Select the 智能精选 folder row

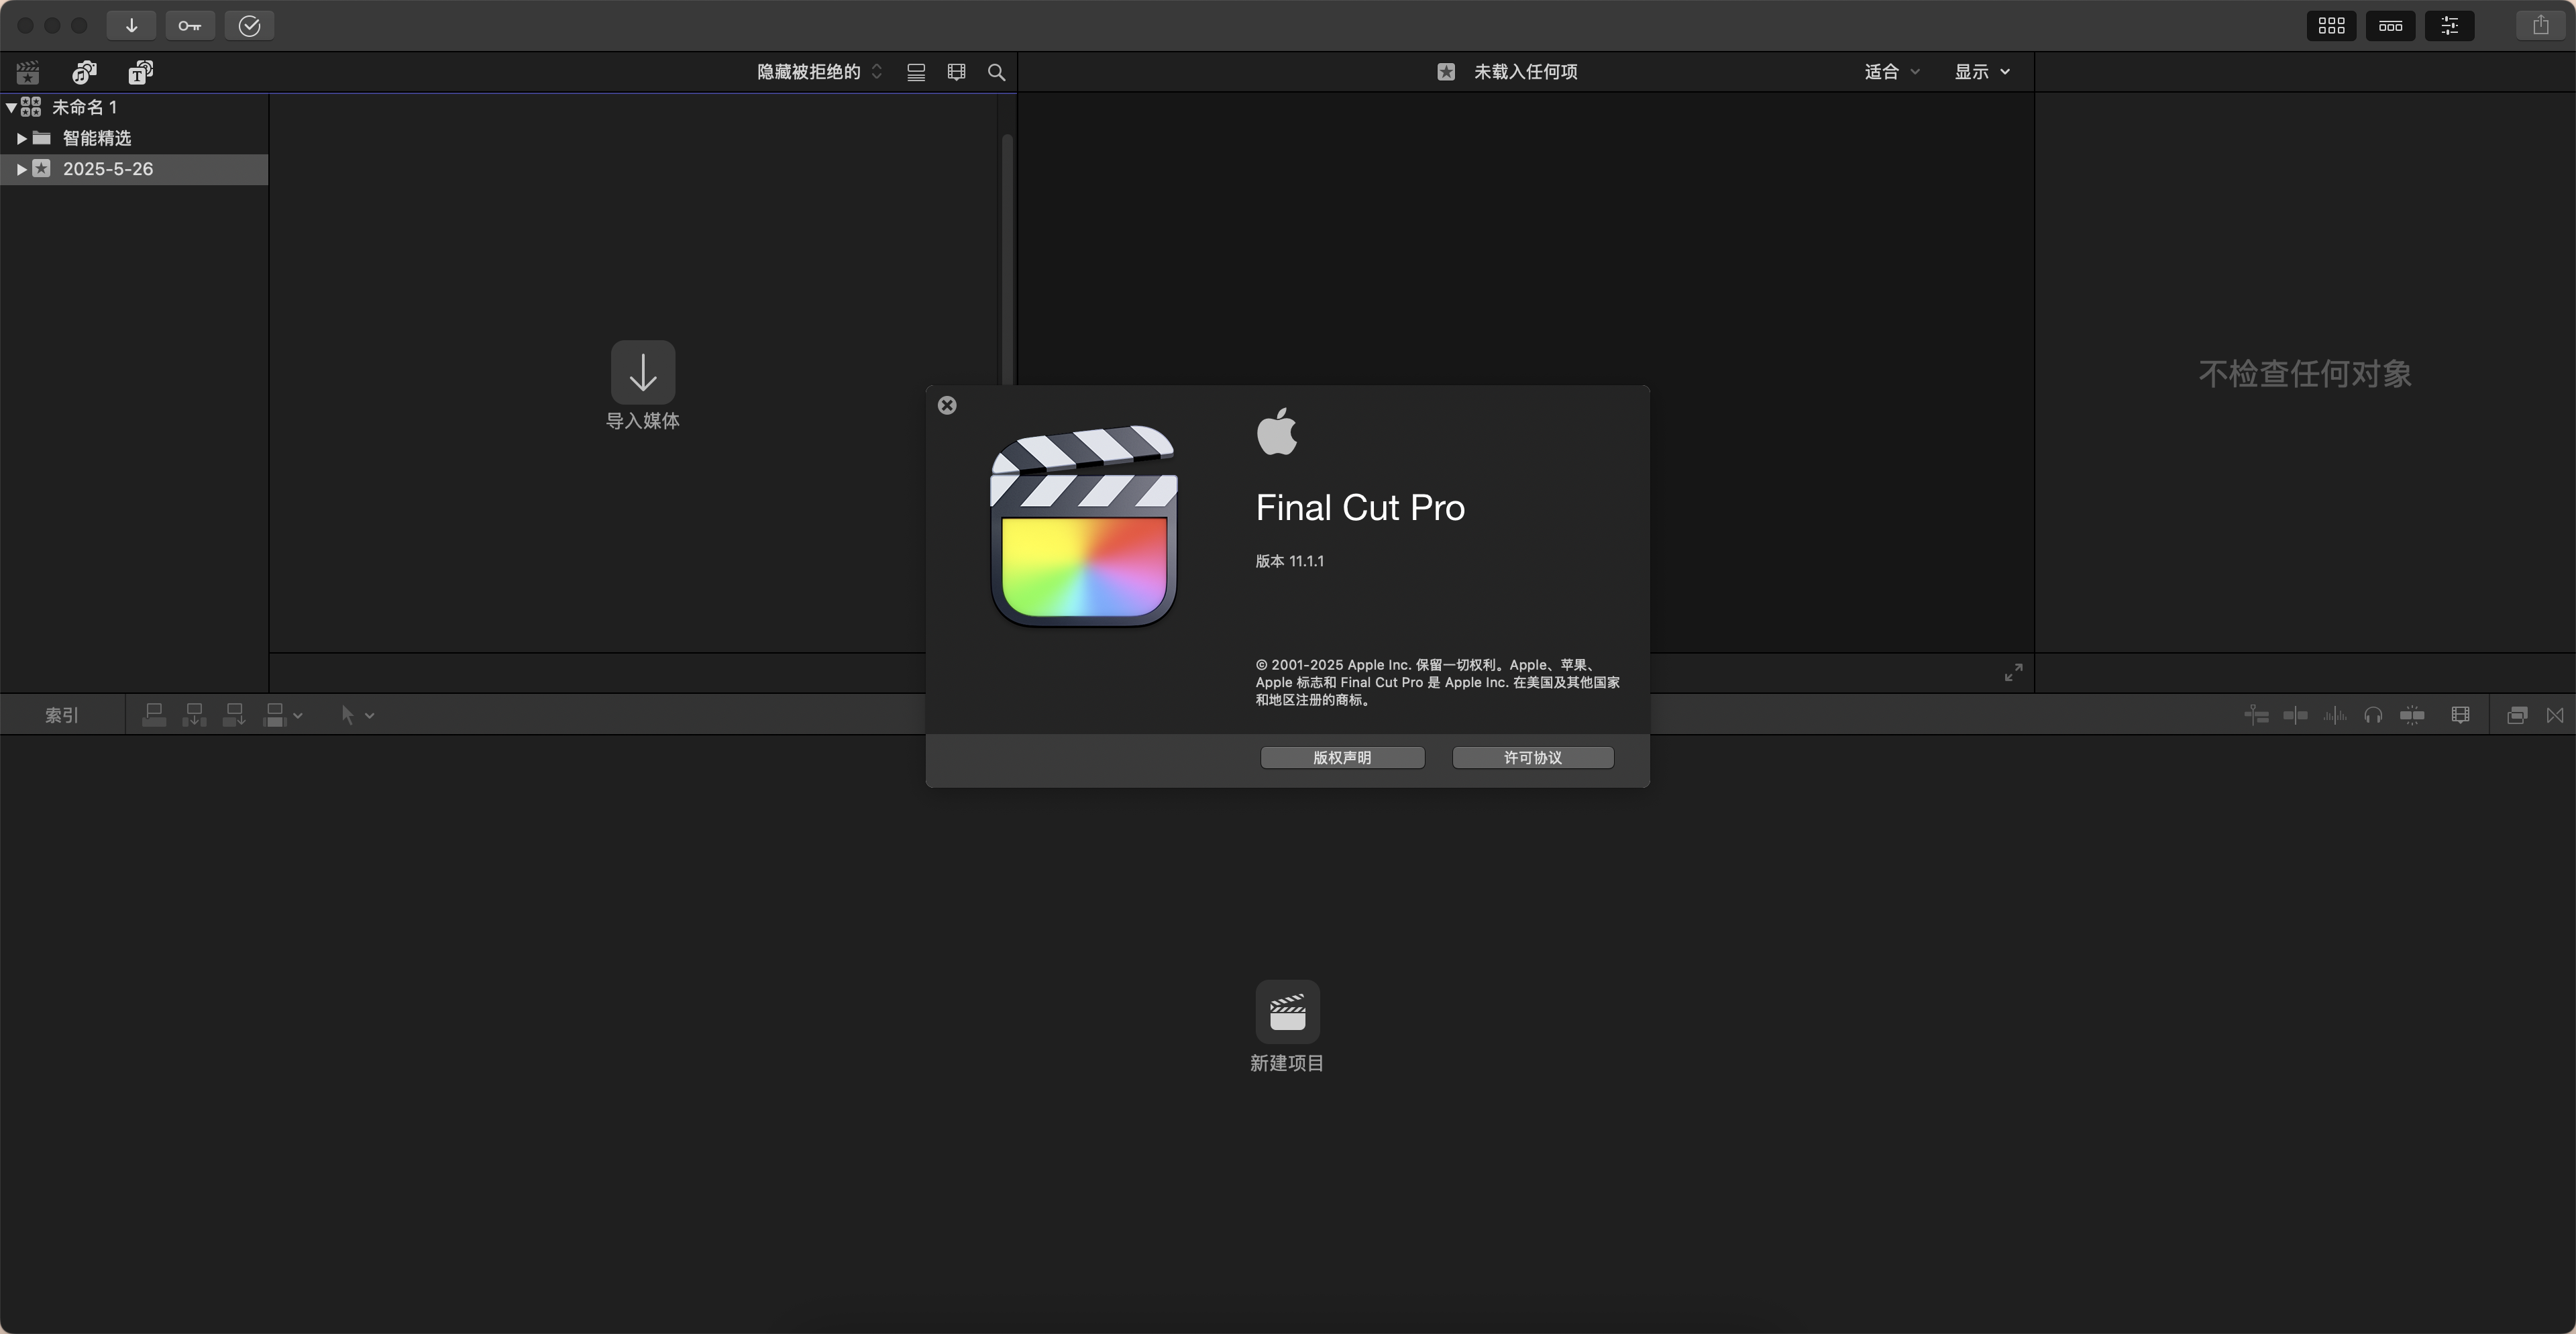tap(134, 138)
